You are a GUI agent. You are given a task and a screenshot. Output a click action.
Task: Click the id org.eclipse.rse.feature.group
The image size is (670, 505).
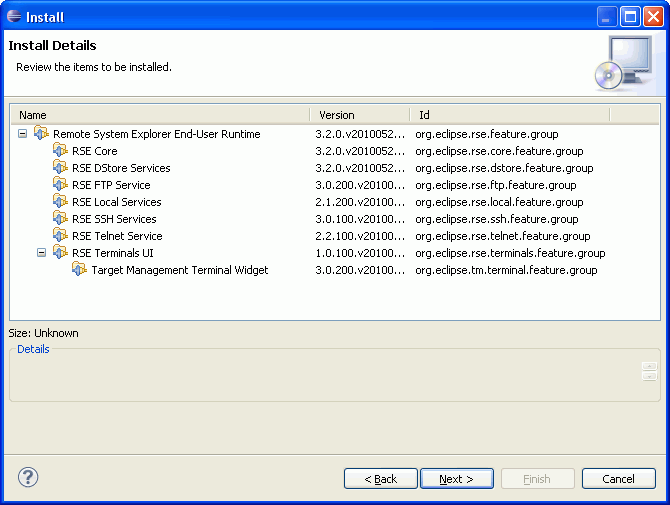487,134
